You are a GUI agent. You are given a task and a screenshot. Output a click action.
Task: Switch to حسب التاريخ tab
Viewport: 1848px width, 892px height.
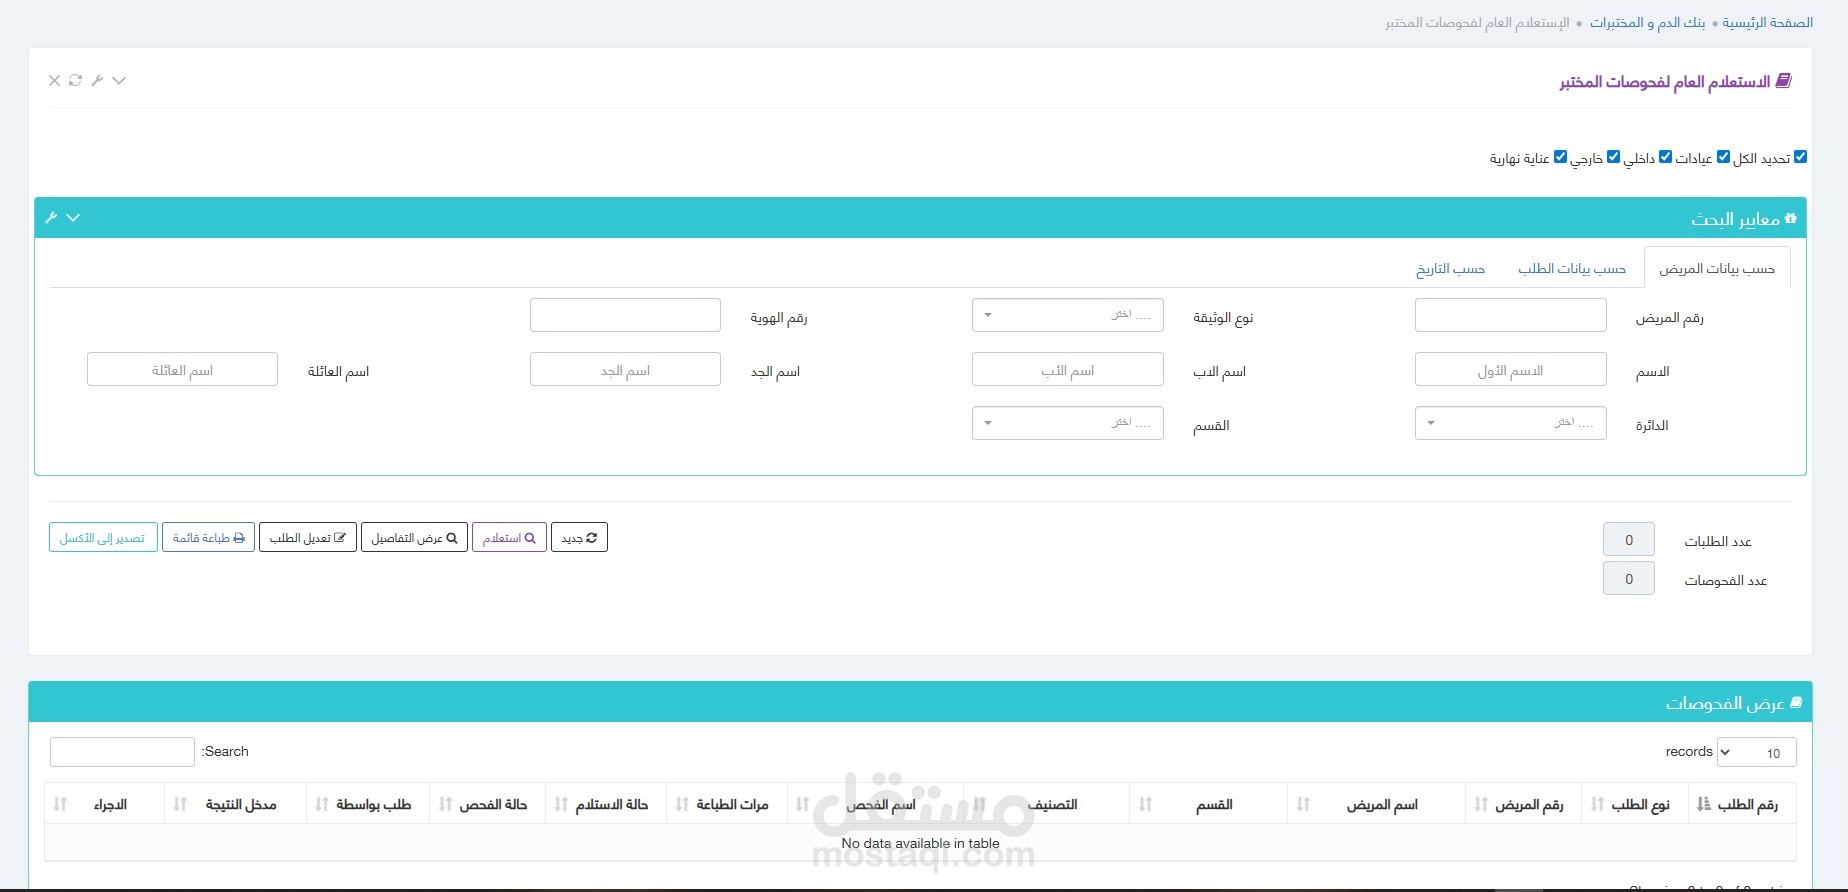click(x=1451, y=269)
